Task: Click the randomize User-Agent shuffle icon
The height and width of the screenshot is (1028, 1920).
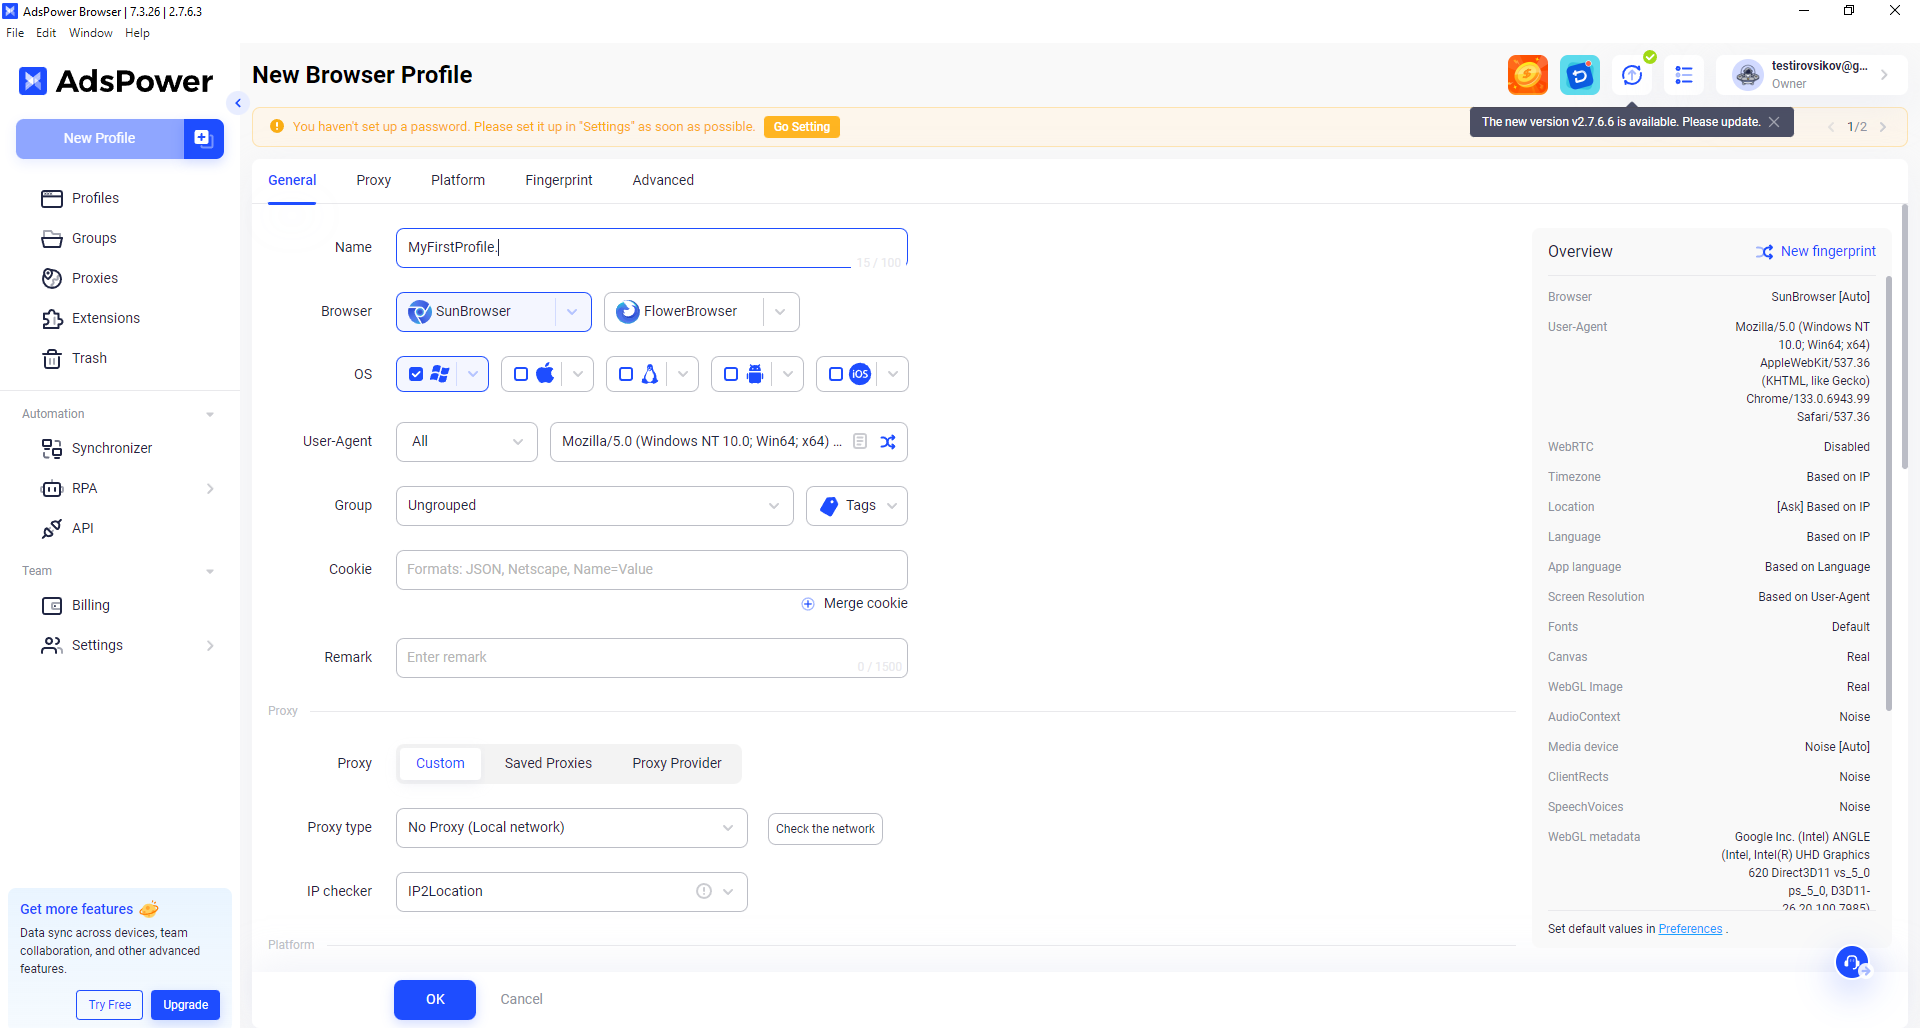Action: click(888, 442)
